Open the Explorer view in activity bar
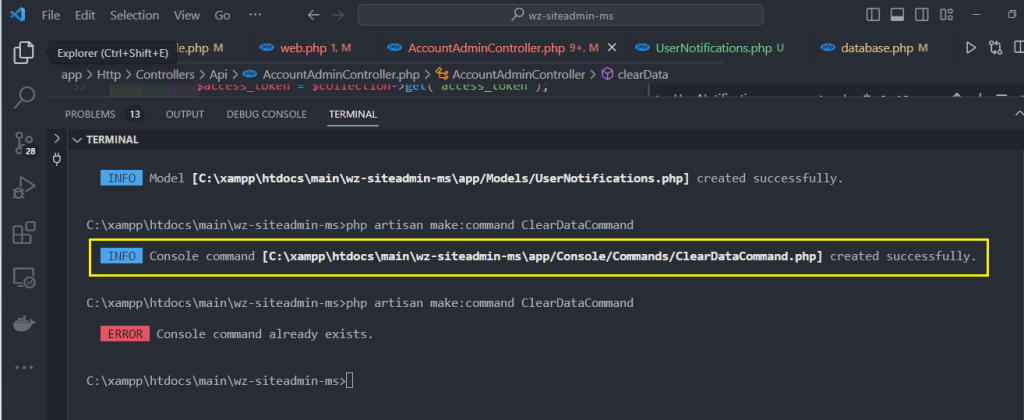Viewport: 1024px width, 420px height. pyautogui.click(x=24, y=53)
